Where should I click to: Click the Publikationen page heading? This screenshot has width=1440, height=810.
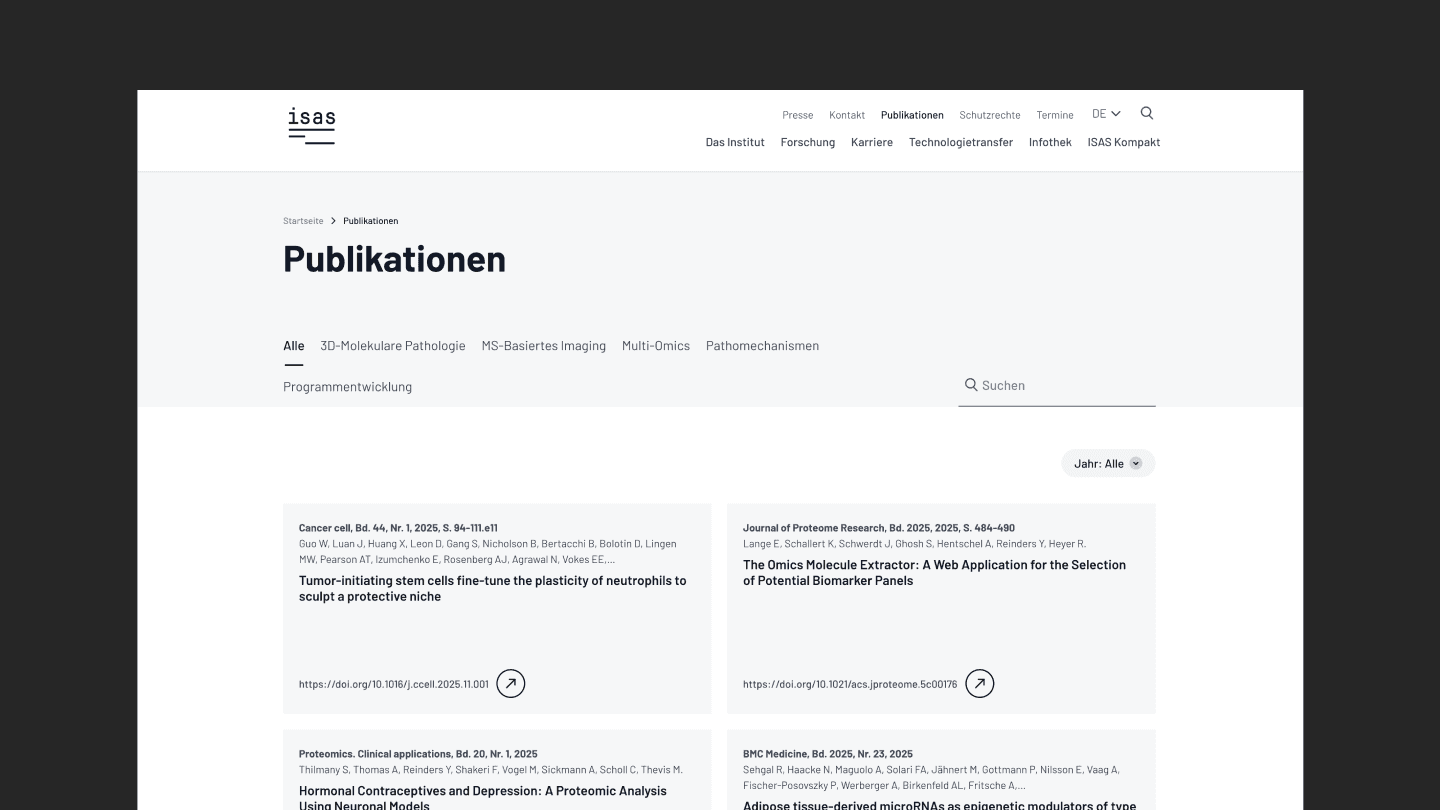click(394, 259)
